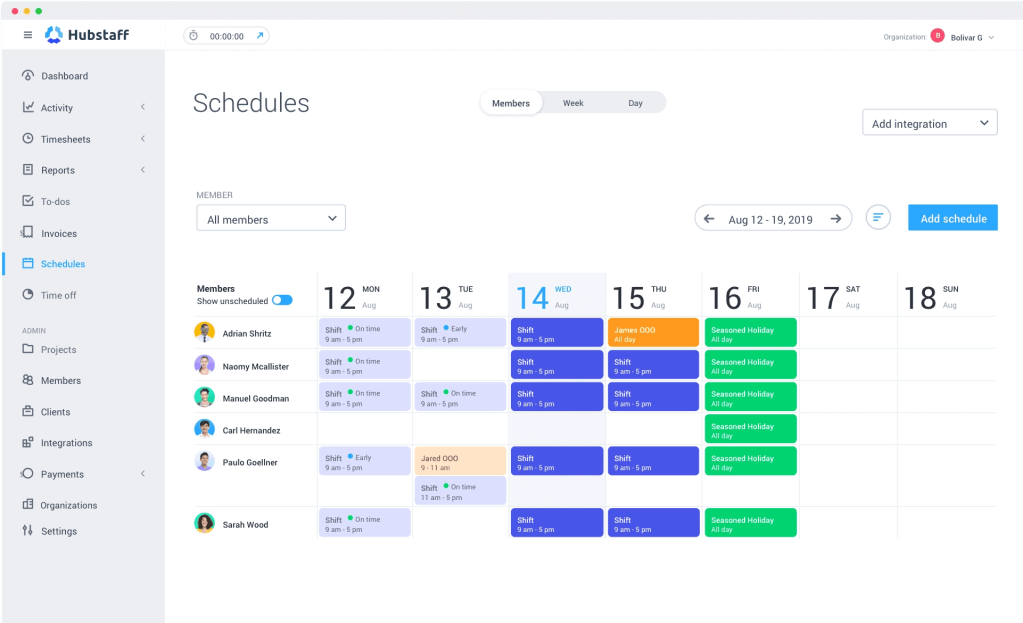Click the filter icon beside Add schedule
Viewport: 1023px width, 623px height.
[877, 217]
